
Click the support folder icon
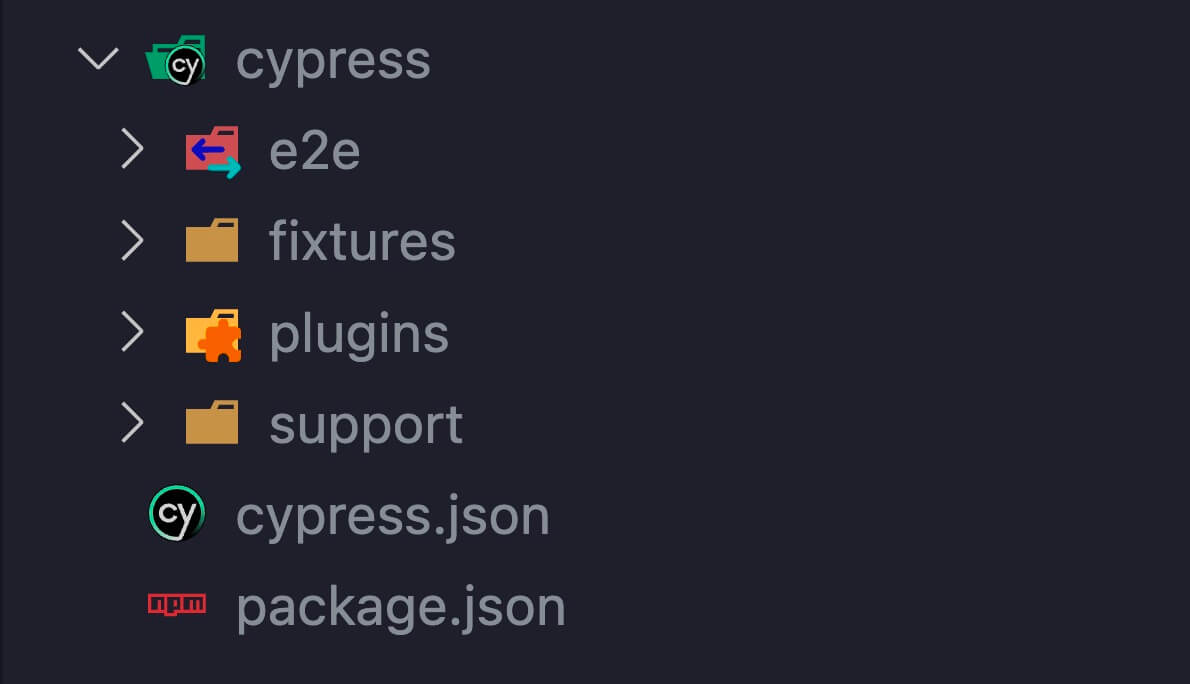pyautogui.click(x=212, y=422)
